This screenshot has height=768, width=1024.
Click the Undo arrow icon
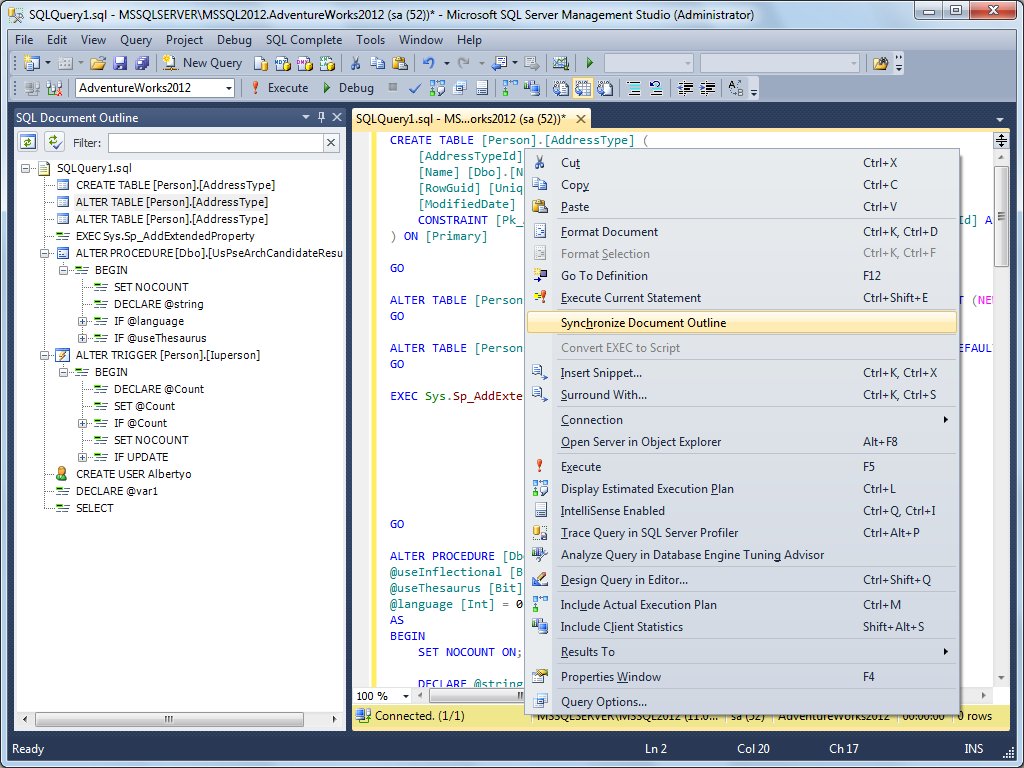(x=429, y=63)
